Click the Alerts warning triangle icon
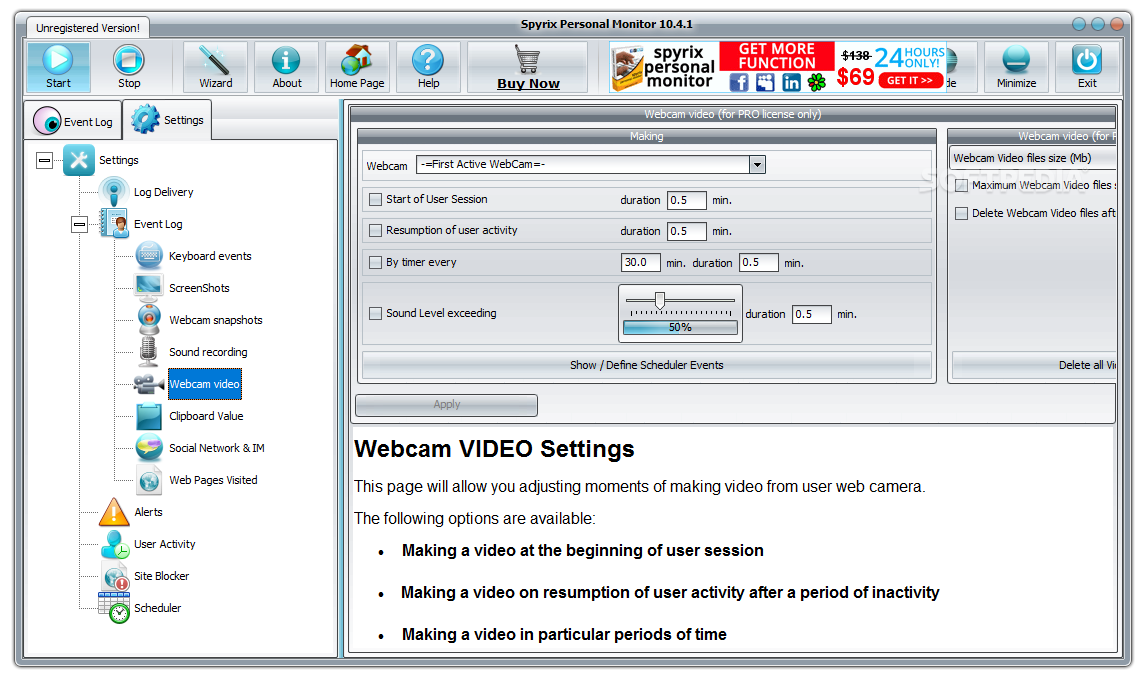1147x678 pixels. (x=114, y=512)
